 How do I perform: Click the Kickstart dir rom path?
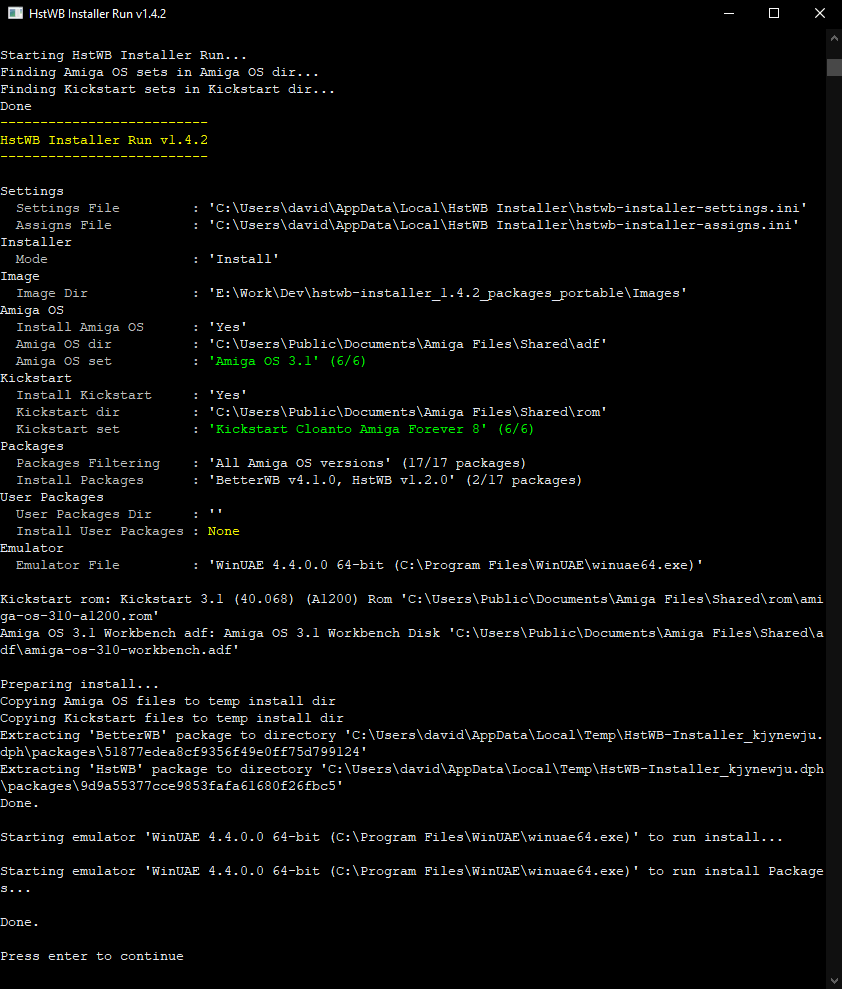tap(407, 413)
